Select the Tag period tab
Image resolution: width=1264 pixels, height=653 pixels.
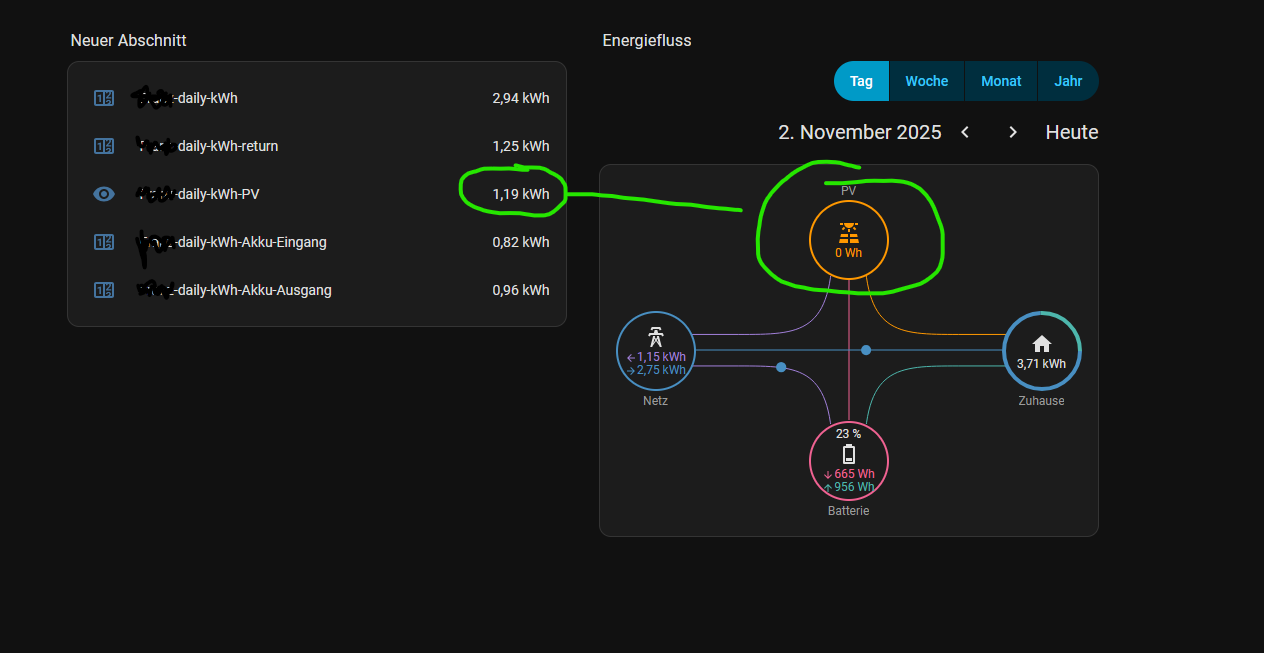tap(861, 81)
